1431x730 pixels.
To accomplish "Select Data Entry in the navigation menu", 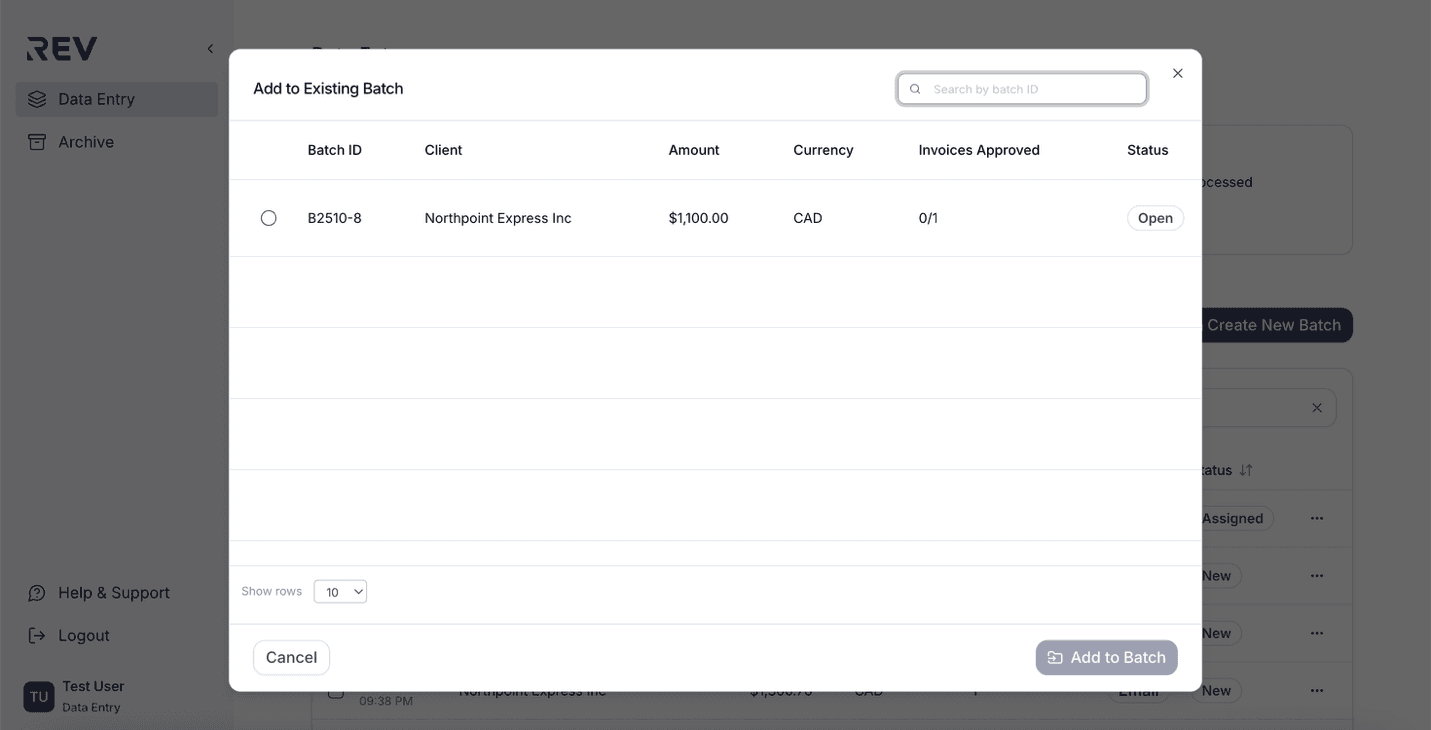I will (97, 98).
